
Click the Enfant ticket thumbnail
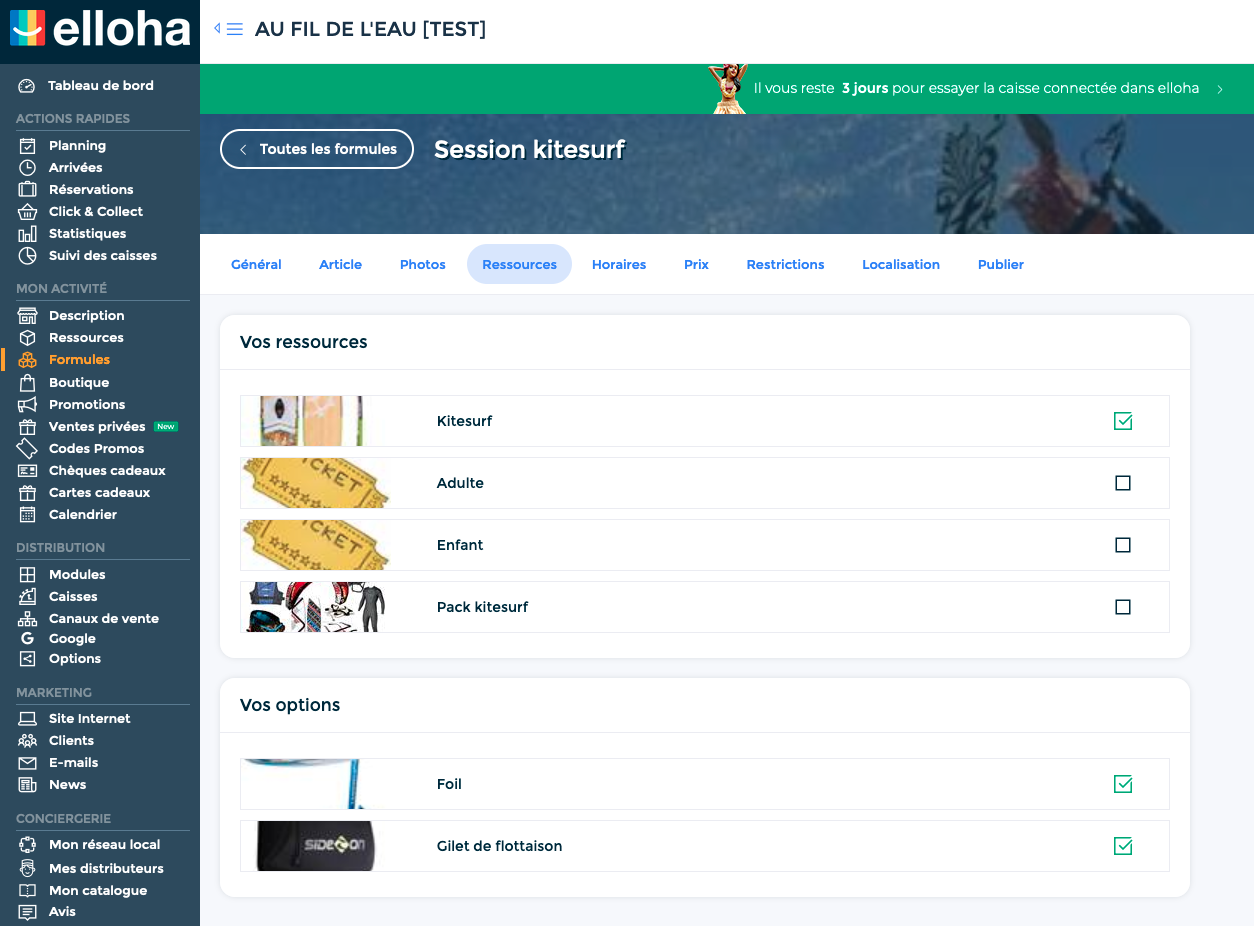click(315, 545)
